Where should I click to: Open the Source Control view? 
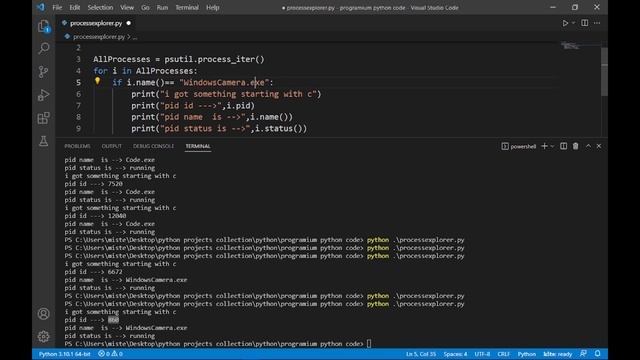[x=44, y=72]
